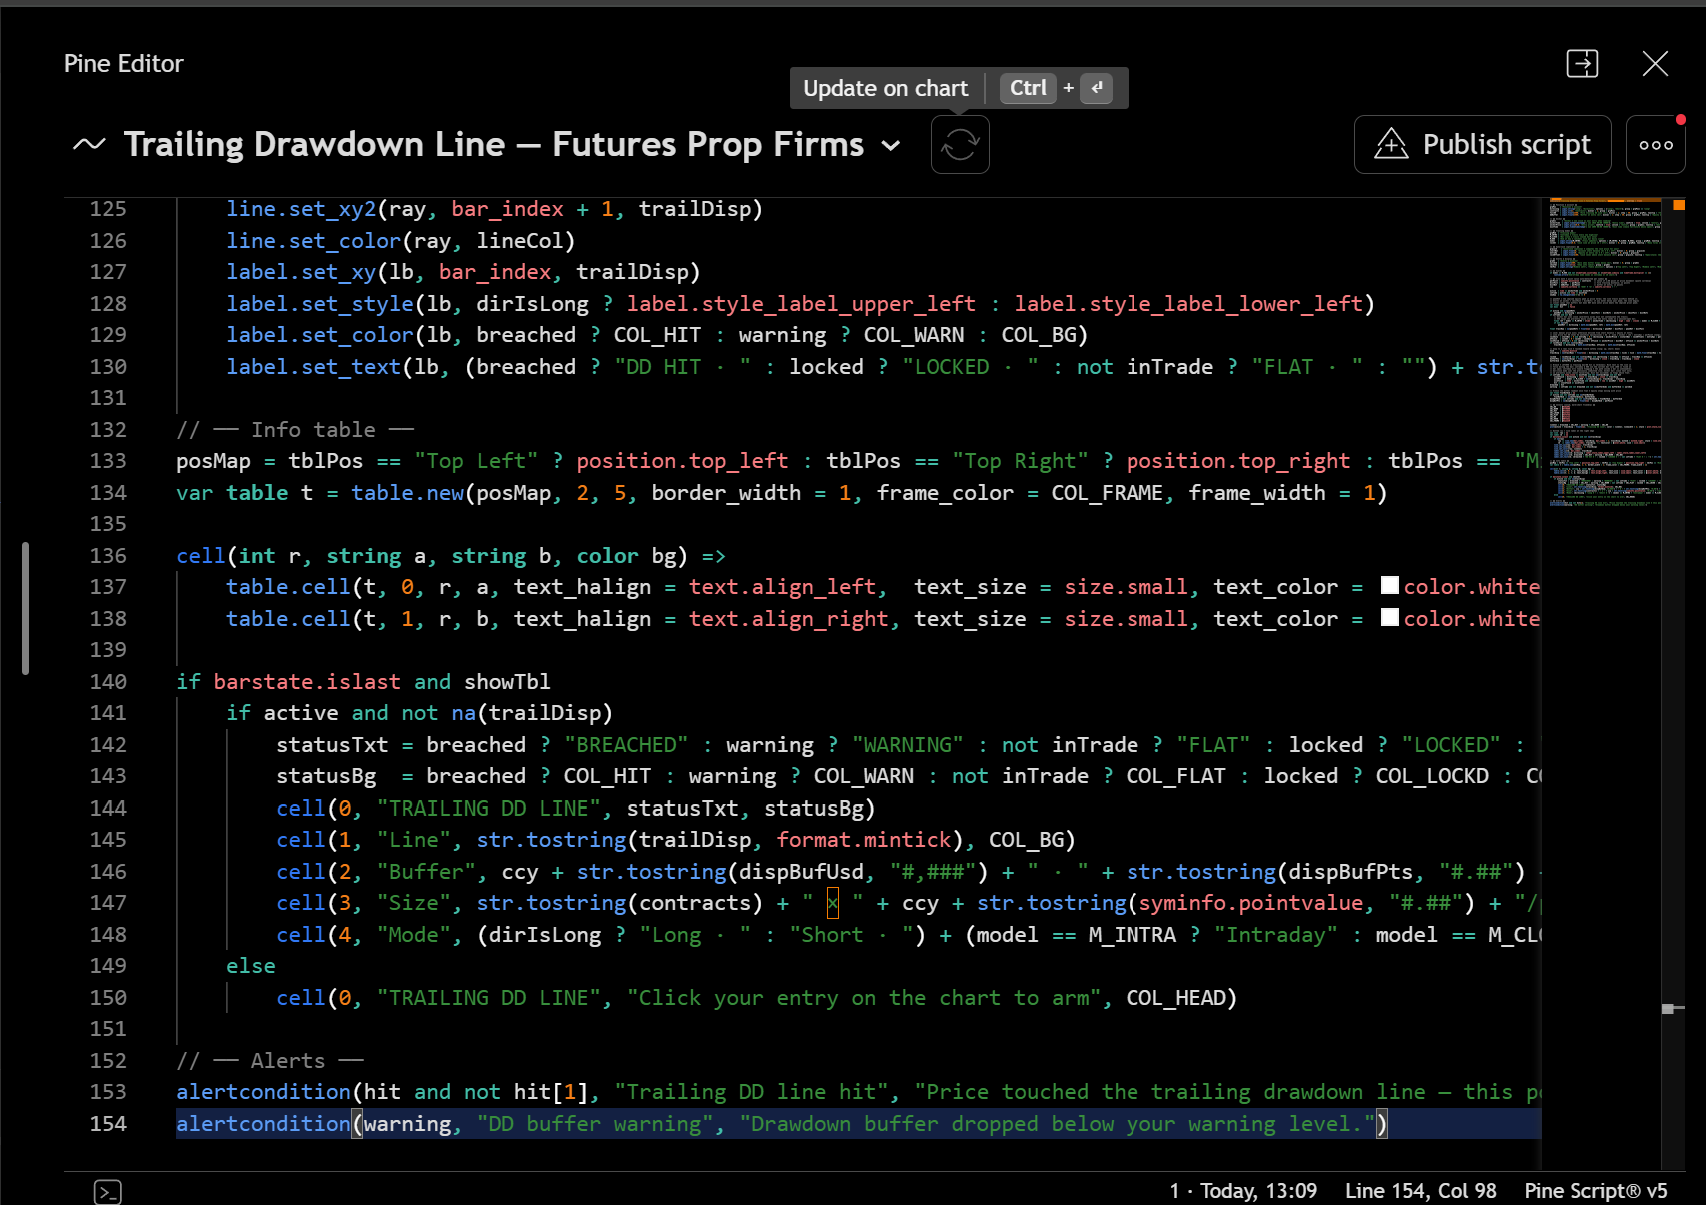Click the Ctrl key hint in tooltip
The width and height of the screenshot is (1706, 1205).
(x=1028, y=88)
